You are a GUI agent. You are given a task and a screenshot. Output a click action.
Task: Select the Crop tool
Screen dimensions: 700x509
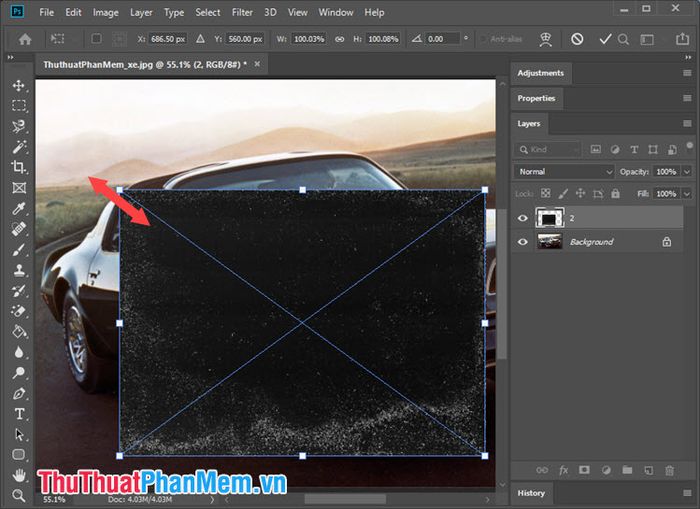tap(19, 167)
